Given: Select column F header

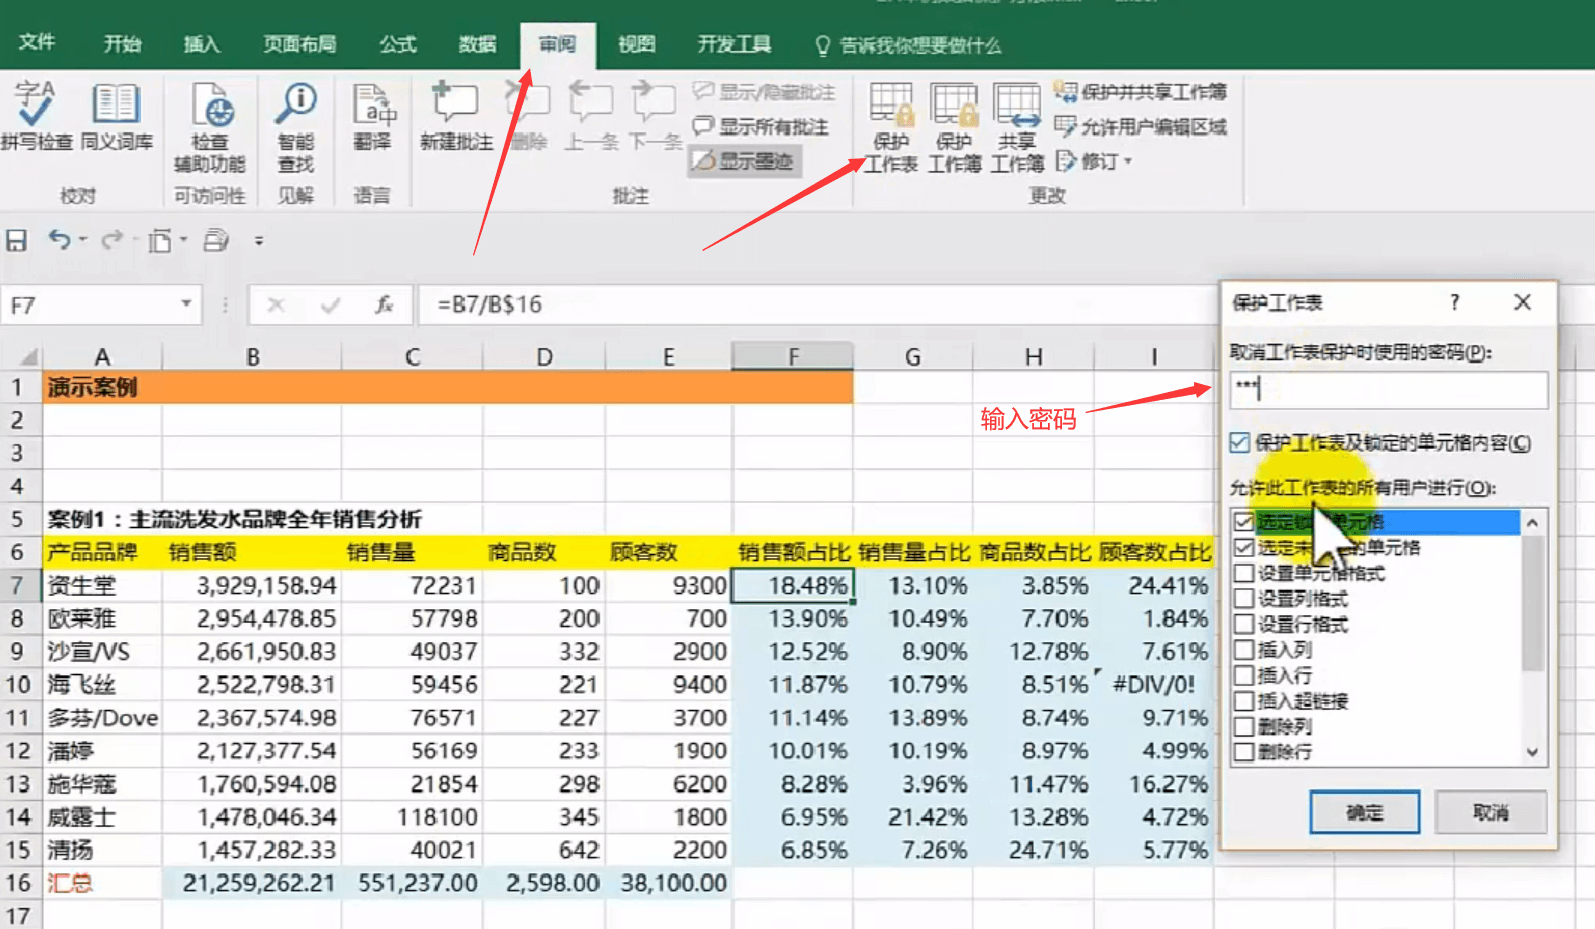Looking at the screenshot, I should pyautogui.click(x=793, y=356).
